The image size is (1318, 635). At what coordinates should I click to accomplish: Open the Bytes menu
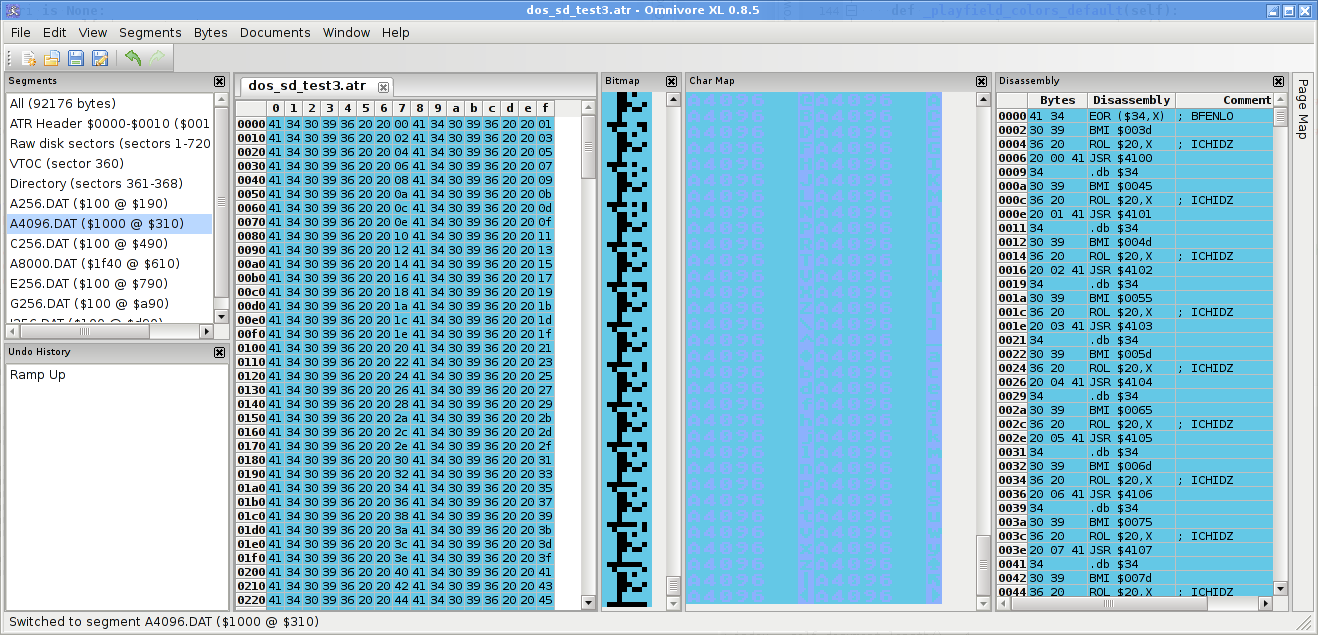pyautogui.click(x=211, y=32)
